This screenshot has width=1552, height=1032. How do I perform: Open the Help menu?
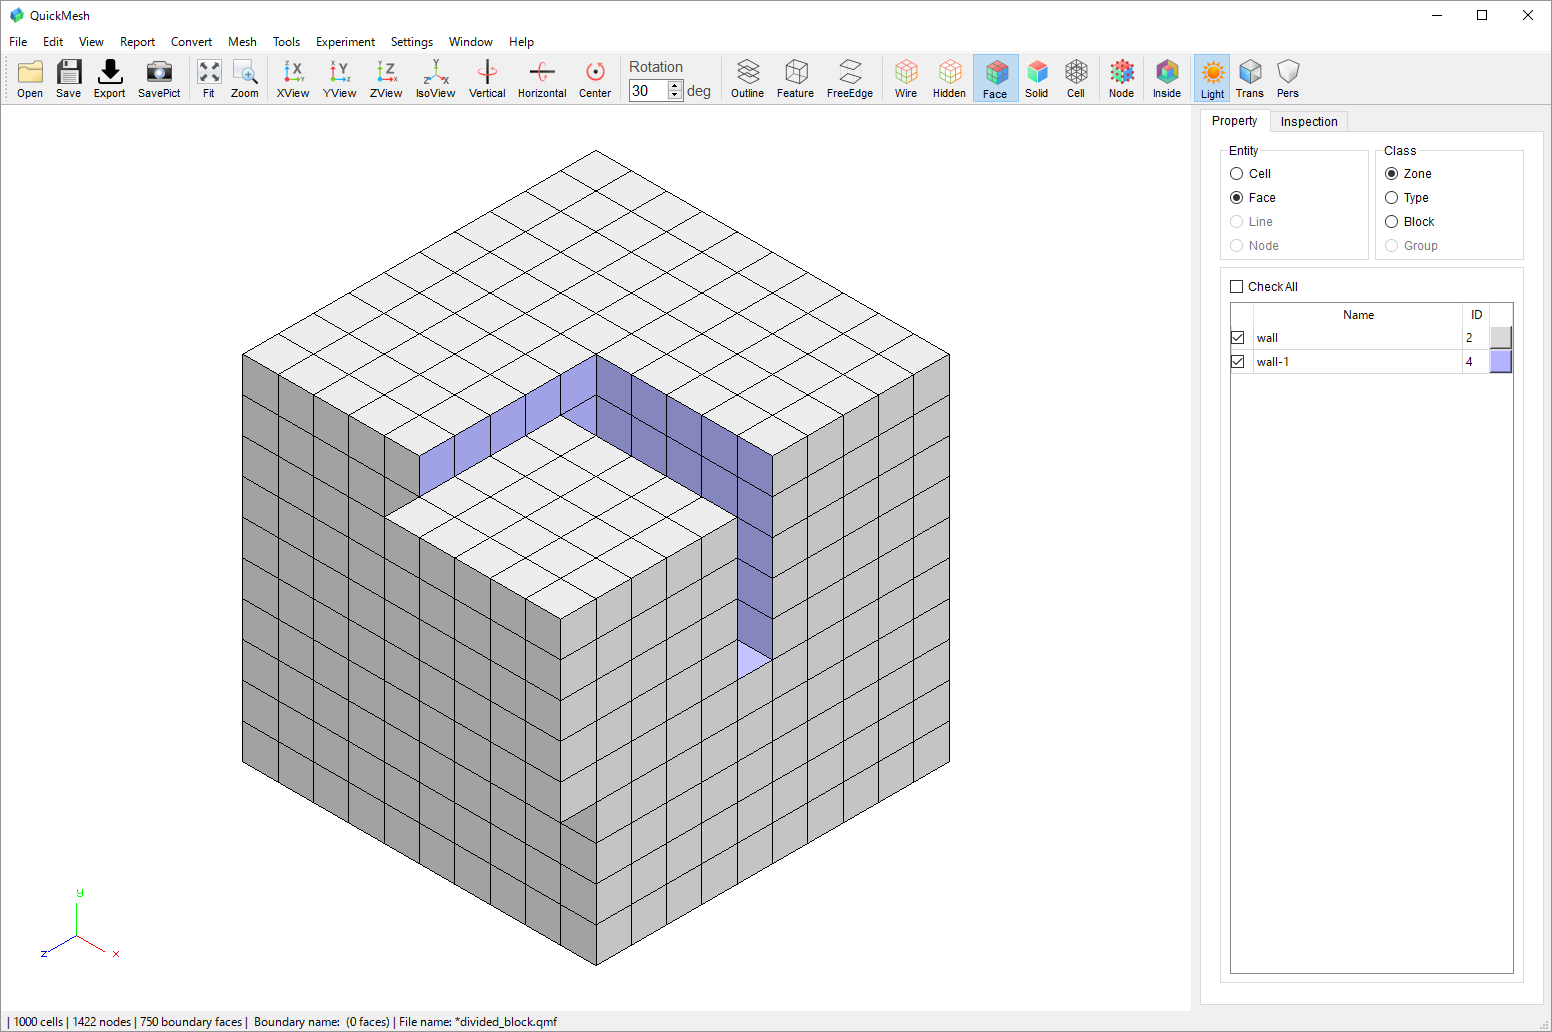coord(521,42)
